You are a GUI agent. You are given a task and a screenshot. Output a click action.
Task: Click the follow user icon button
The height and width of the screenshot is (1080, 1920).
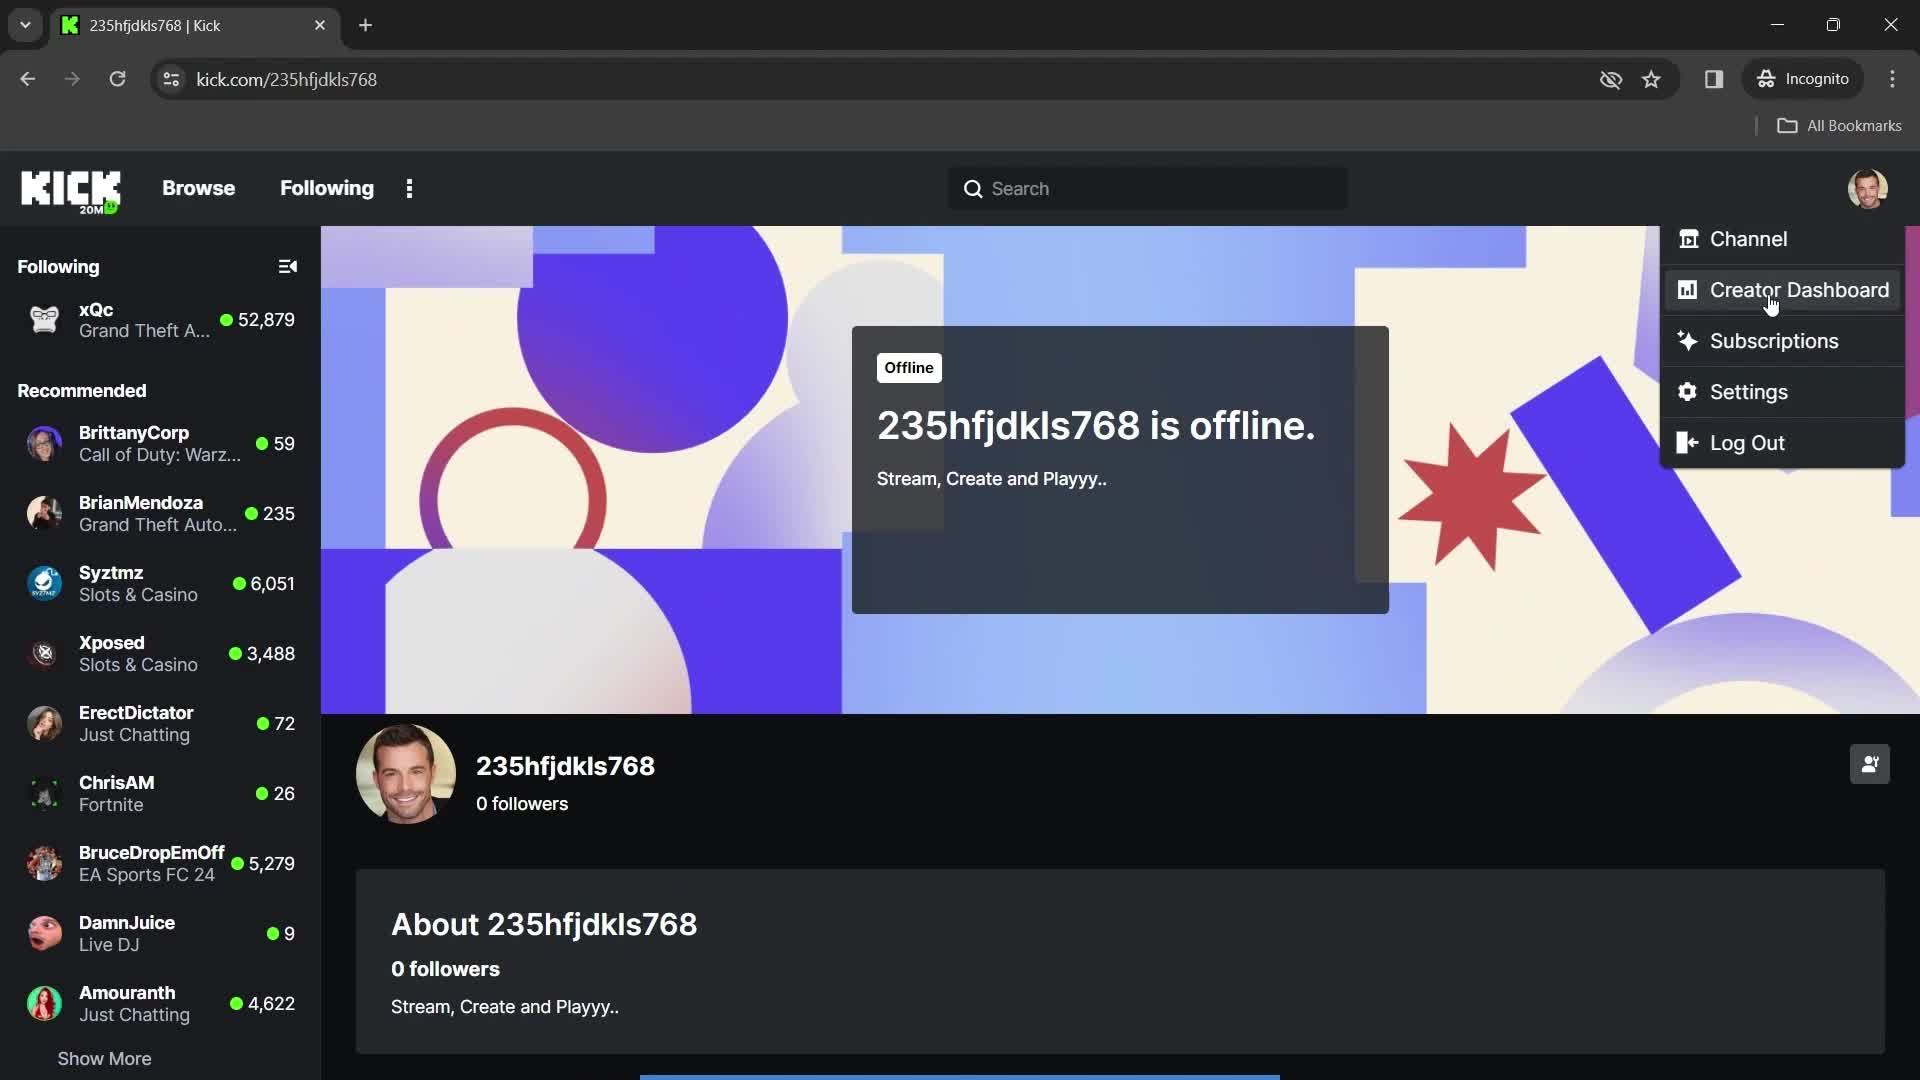click(x=1869, y=764)
